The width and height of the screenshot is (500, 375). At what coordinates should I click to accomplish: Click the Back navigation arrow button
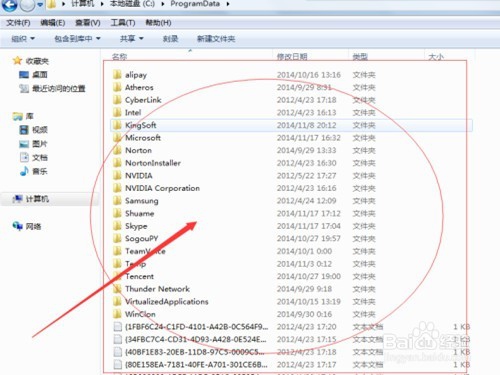(x=9, y=5)
